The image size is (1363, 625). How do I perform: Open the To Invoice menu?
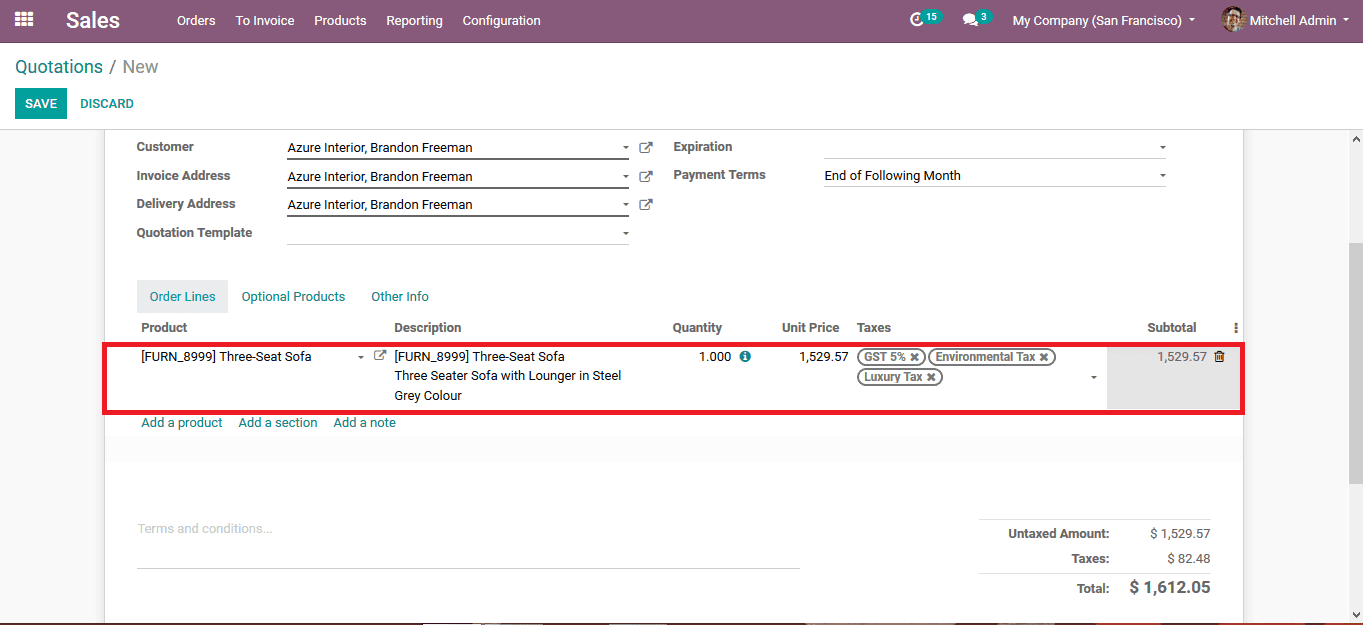tap(265, 20)
